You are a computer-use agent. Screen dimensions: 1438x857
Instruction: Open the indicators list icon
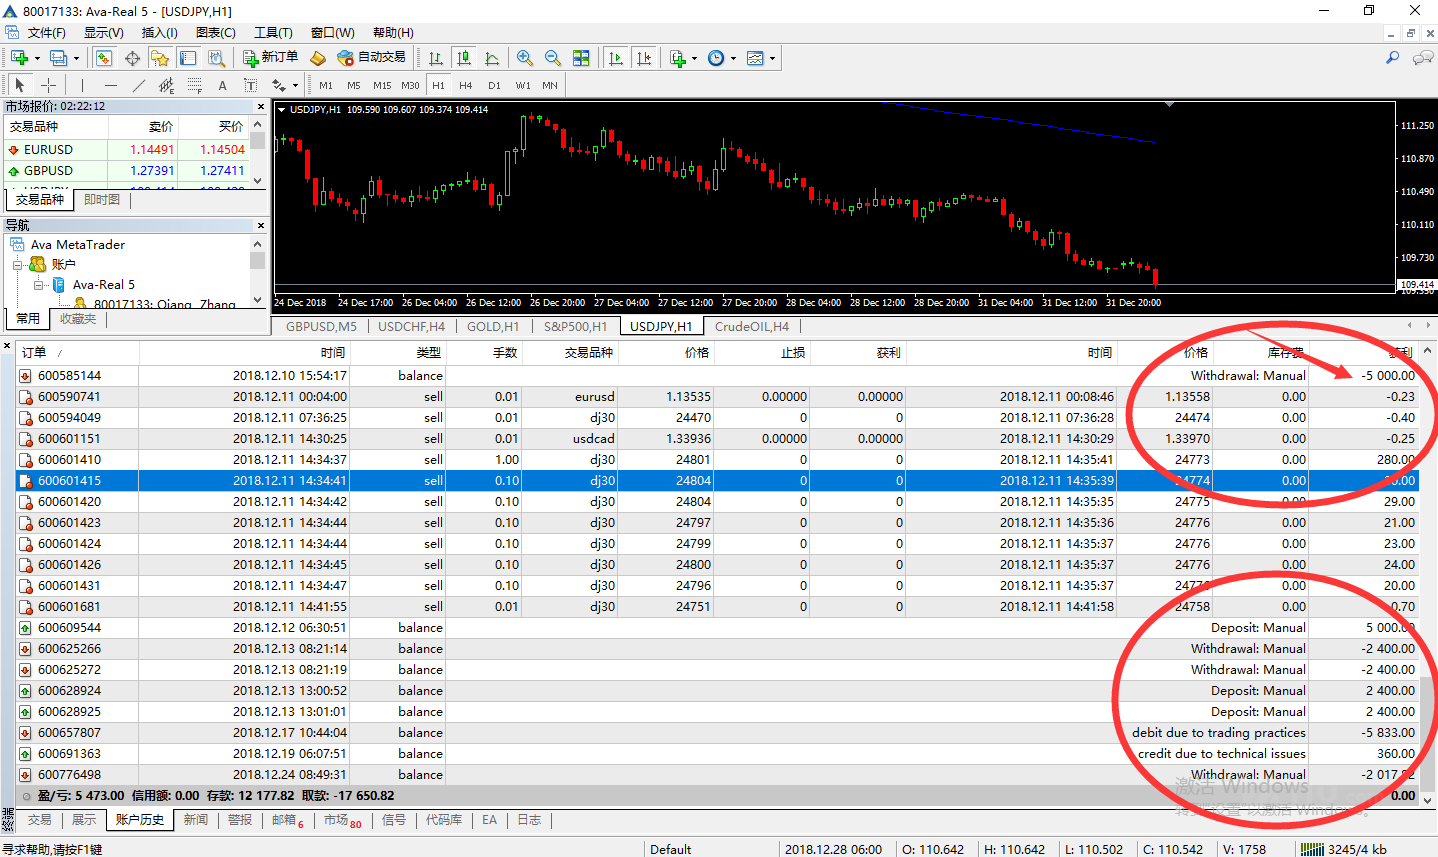click(x=678, y=58)
